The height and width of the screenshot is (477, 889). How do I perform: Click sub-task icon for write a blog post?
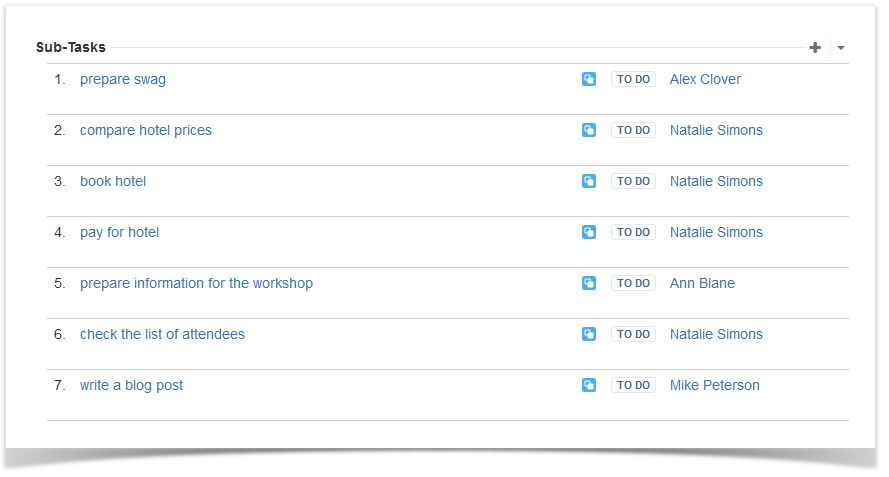pyautogui.click(x=589, y=386)
